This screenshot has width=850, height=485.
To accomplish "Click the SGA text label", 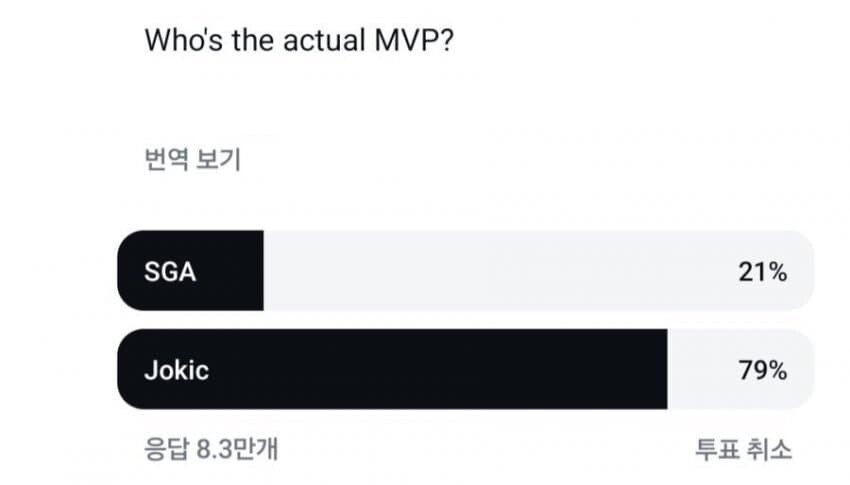I will tap(170, 271).
